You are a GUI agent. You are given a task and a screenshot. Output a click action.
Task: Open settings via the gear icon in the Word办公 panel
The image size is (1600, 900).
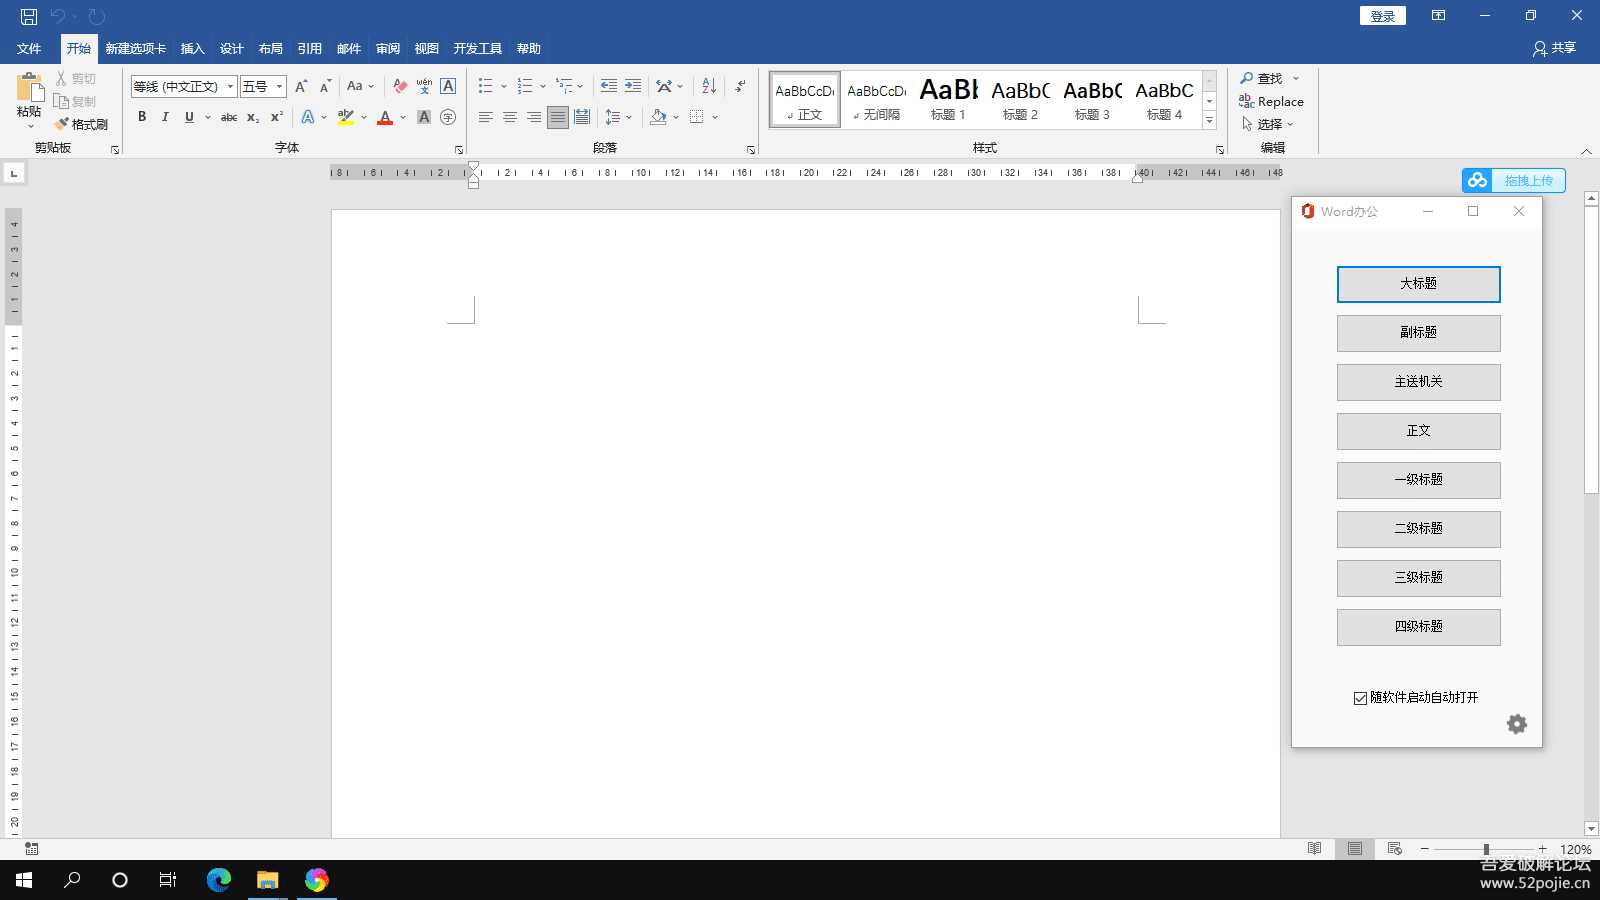pos(1516,724)
